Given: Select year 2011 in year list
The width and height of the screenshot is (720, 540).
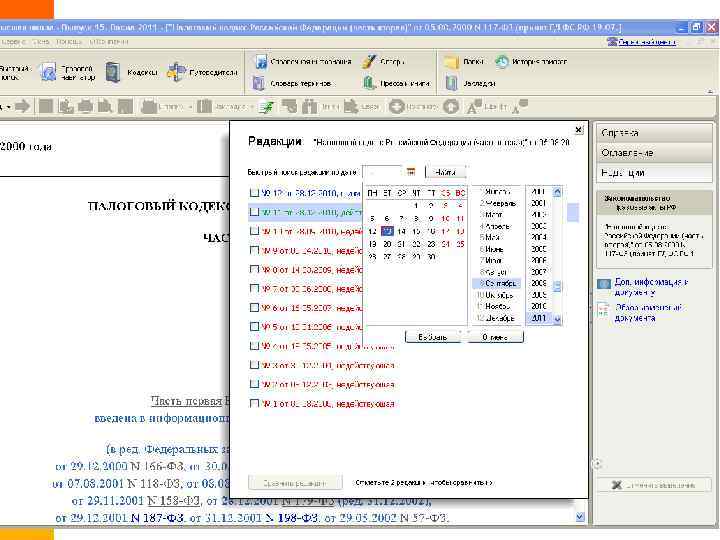Looking at the screenshot, I should (x=539, y=318).
